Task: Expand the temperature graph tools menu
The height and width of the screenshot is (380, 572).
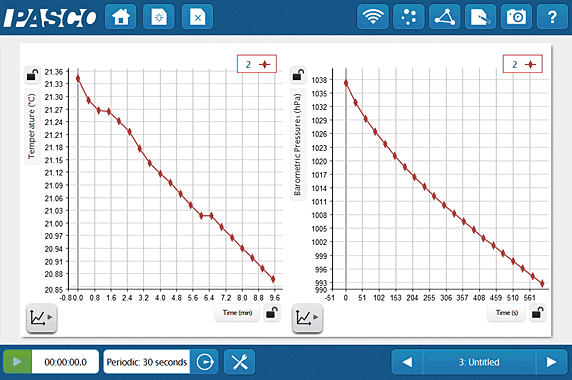Action: click(x=42, y=318)
